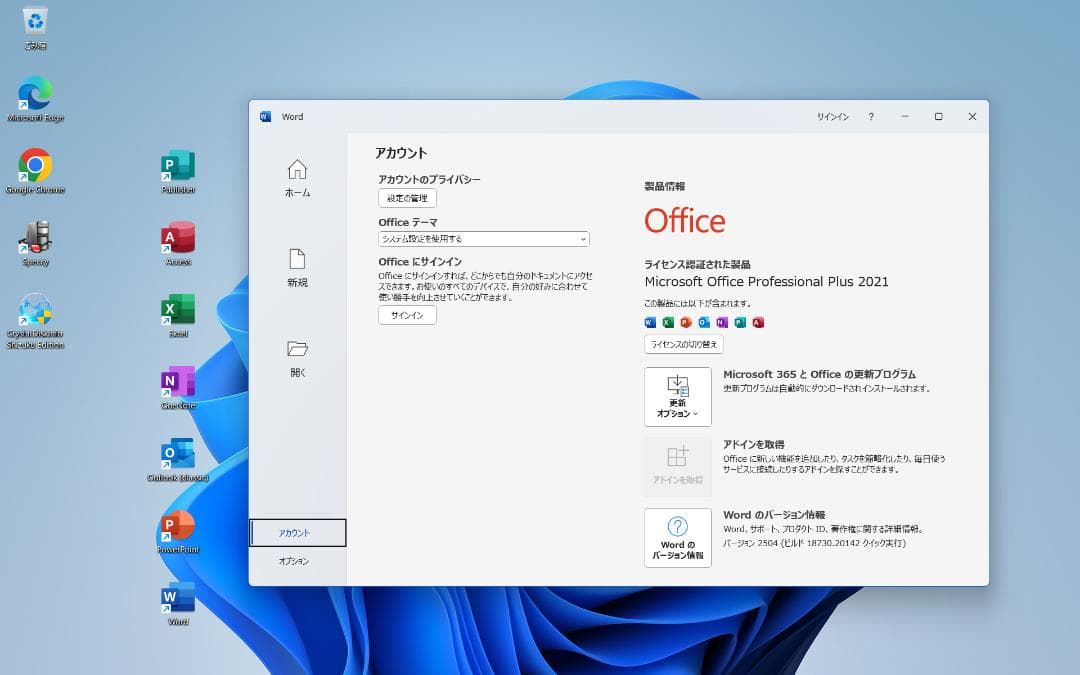The height and width of the screenshot is (675, 1080).
Task: Open the About Word (Word のバージョン情報) button
Action: [x=677, y=538]
